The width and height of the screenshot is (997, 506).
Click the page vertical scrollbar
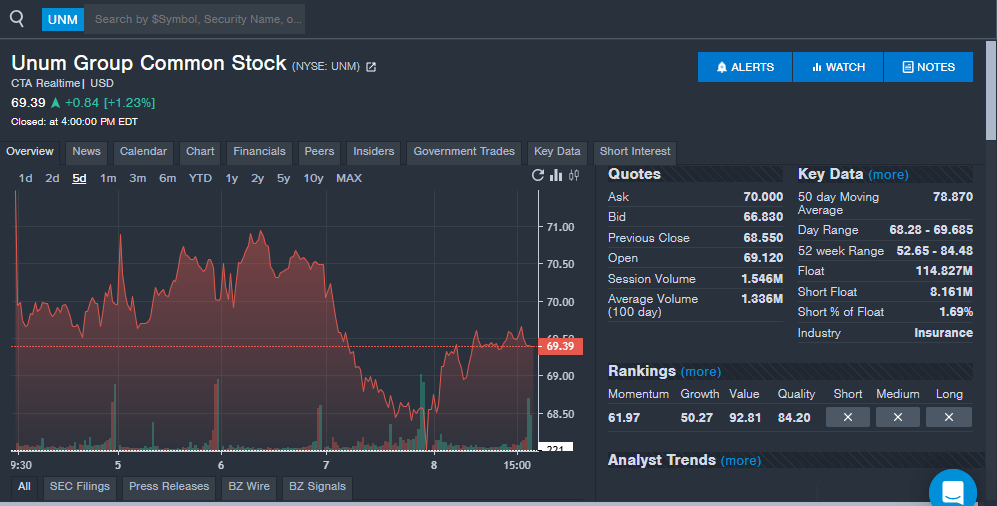(991, 90)
